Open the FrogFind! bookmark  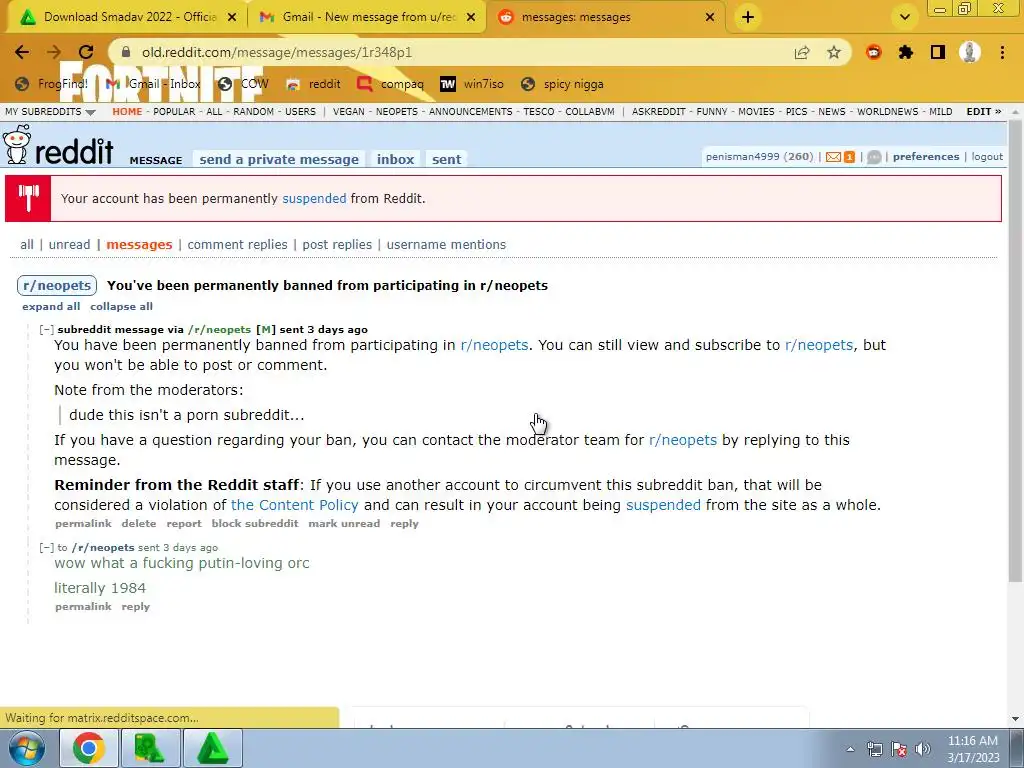pos(52,84)
